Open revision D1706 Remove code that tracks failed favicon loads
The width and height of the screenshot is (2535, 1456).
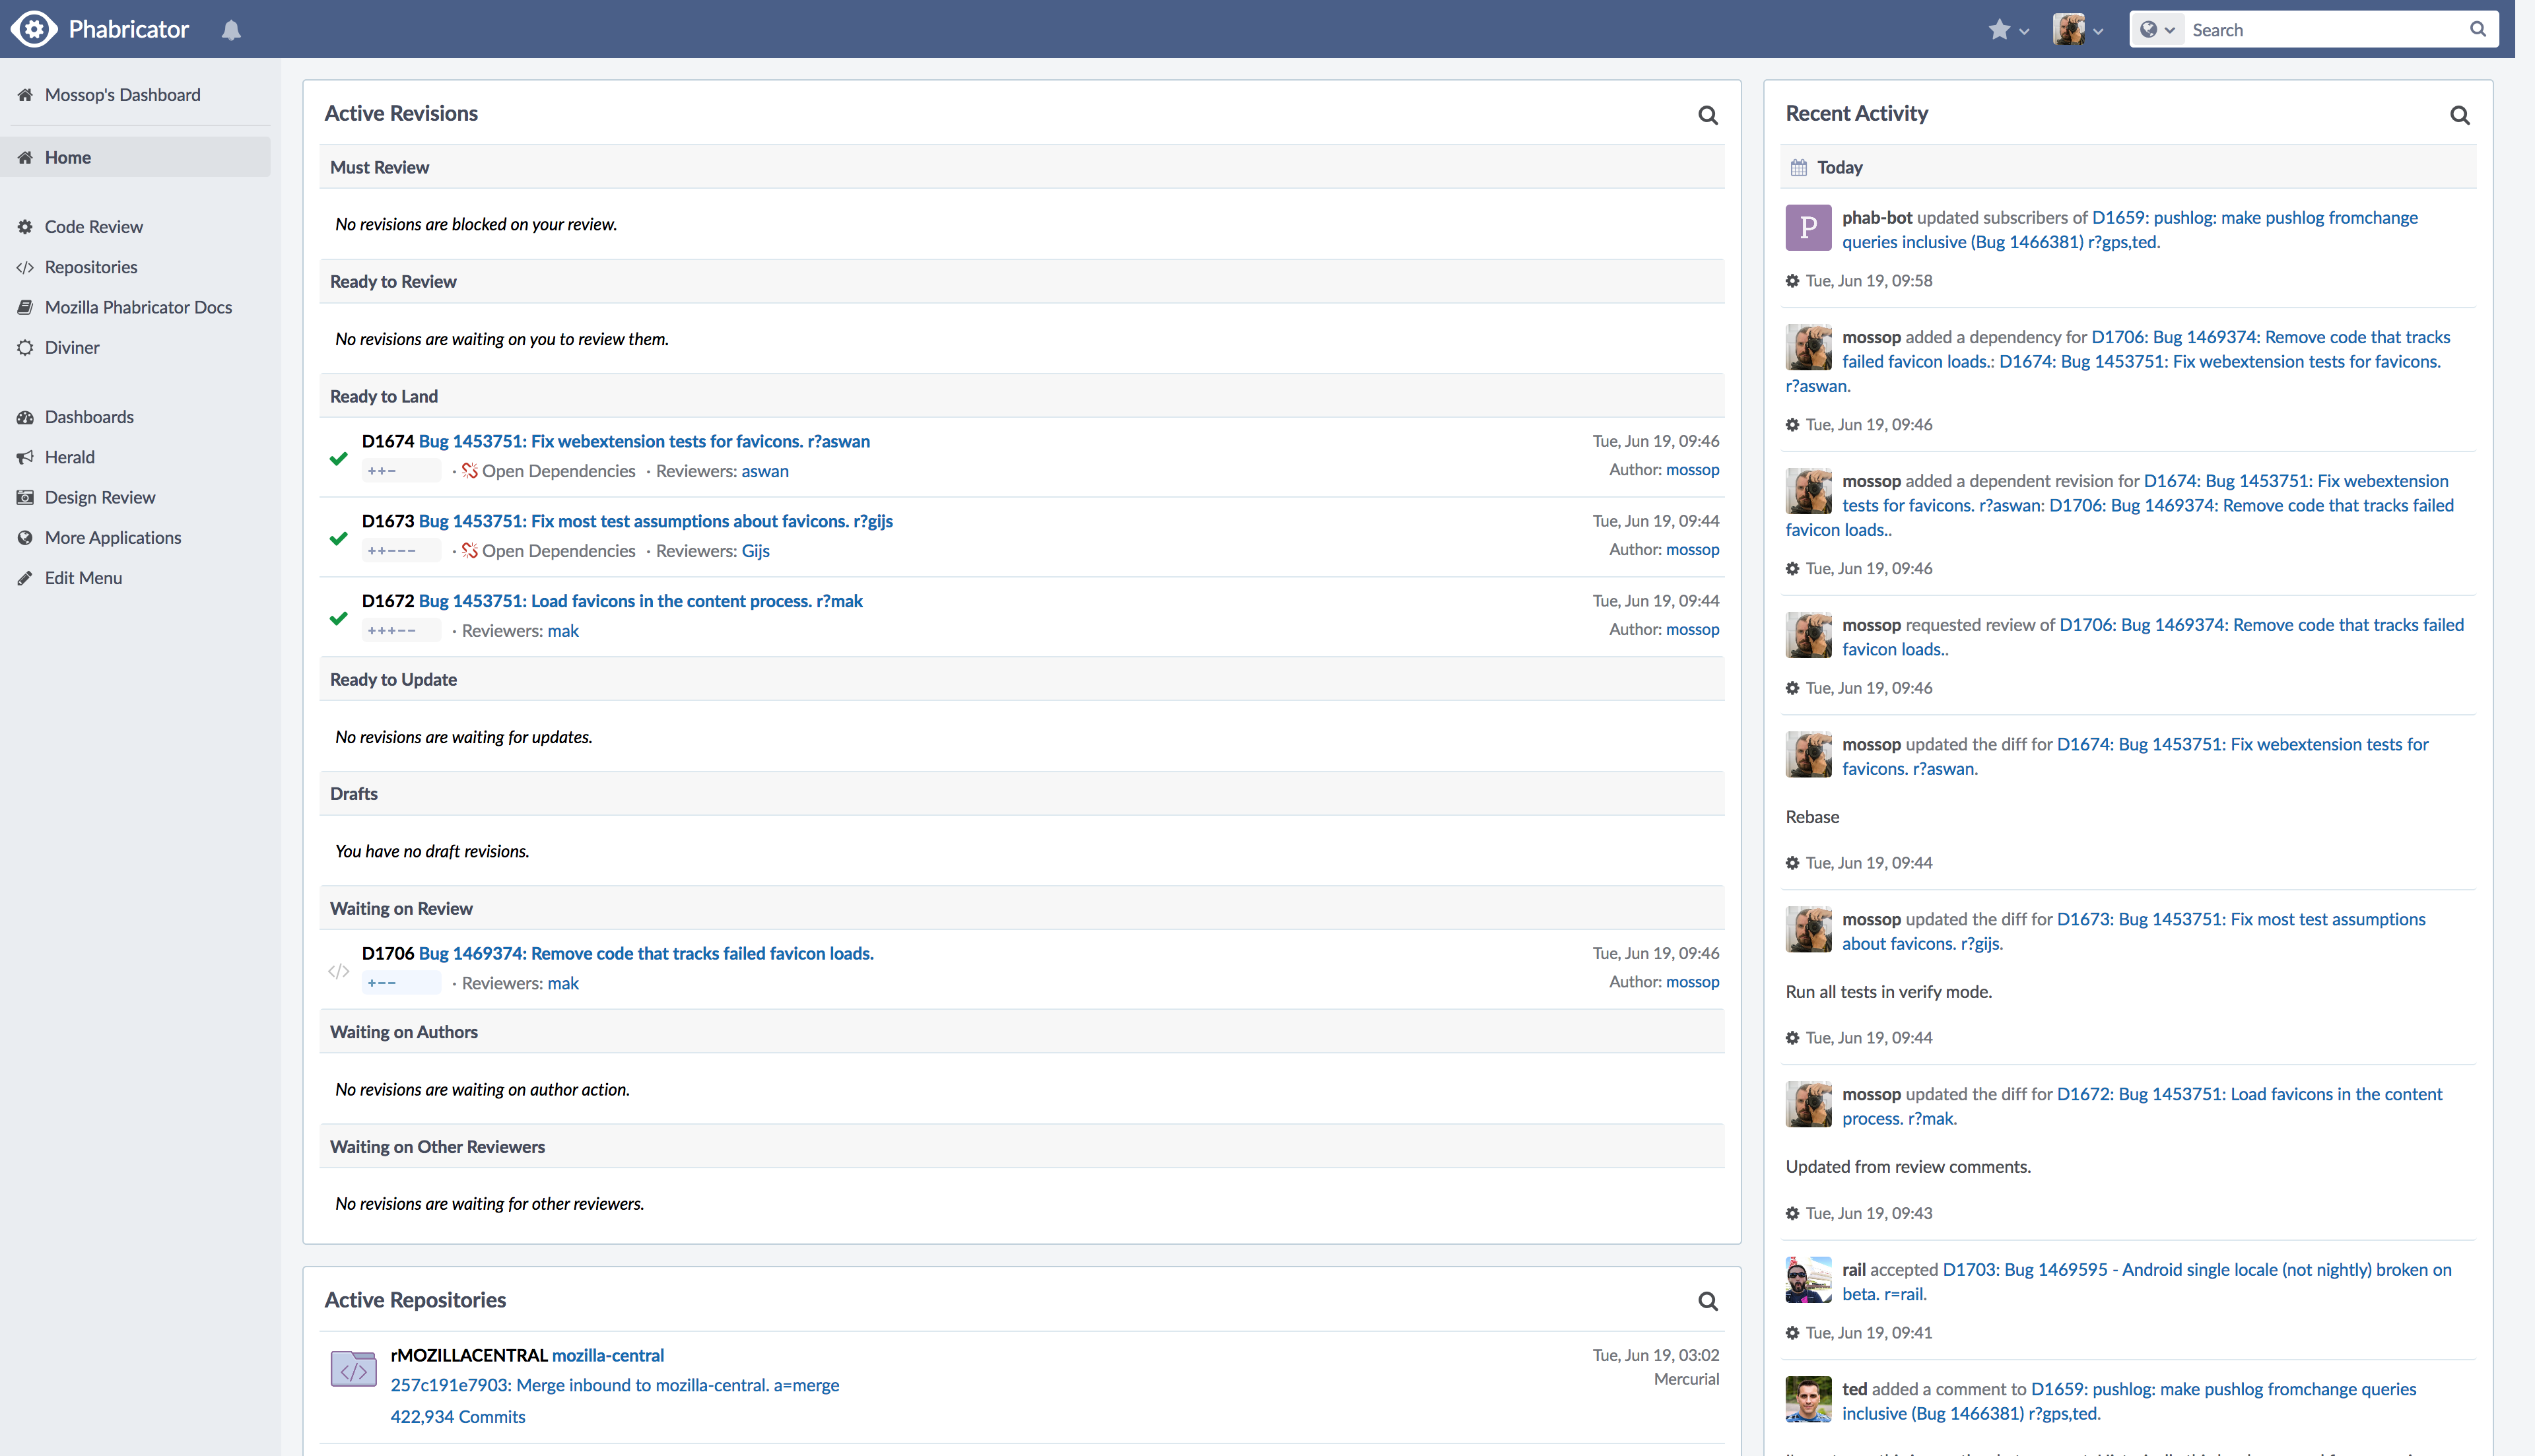[646, 953]
